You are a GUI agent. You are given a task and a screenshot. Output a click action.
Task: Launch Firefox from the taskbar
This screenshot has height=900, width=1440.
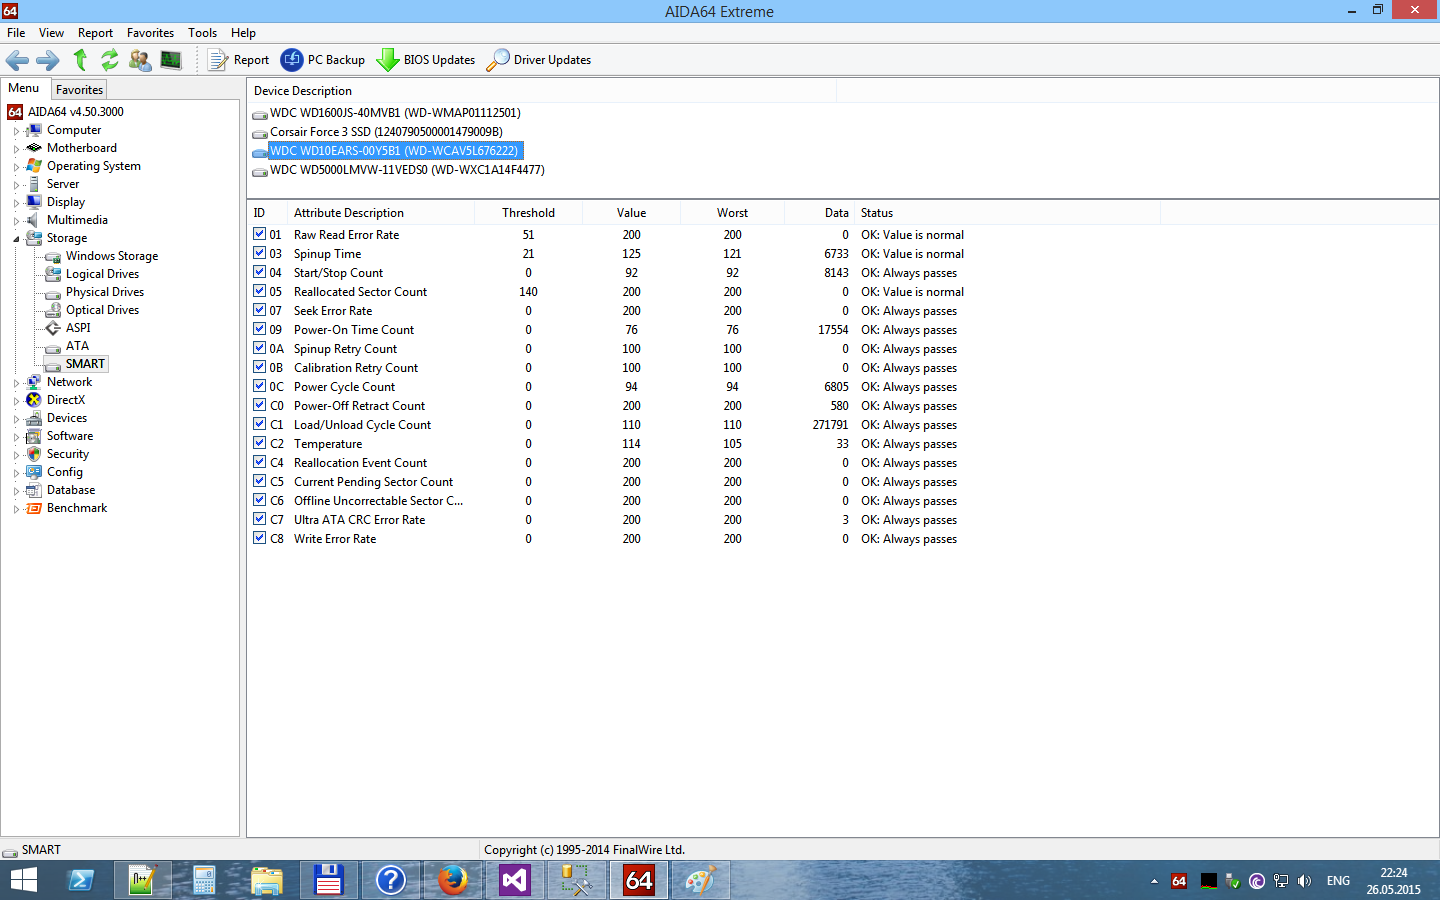452,880
